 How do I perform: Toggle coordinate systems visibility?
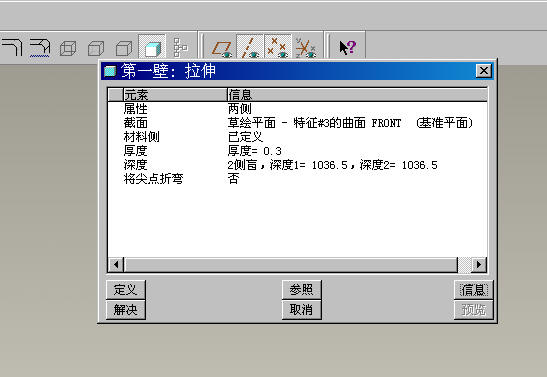306,48
